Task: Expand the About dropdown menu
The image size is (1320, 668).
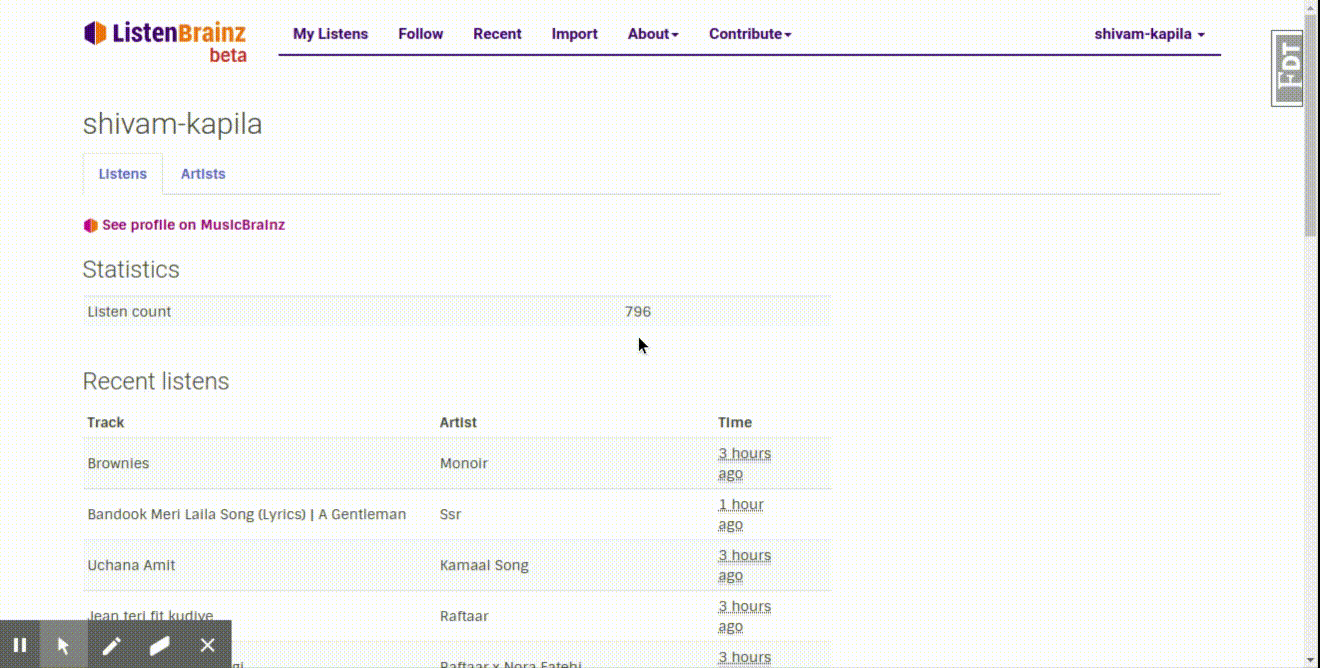Action: 653,34
